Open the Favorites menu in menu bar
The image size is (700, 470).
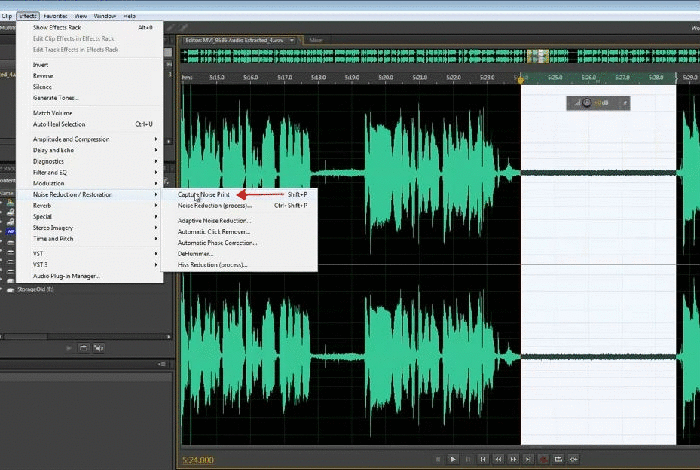coord(56,16)
